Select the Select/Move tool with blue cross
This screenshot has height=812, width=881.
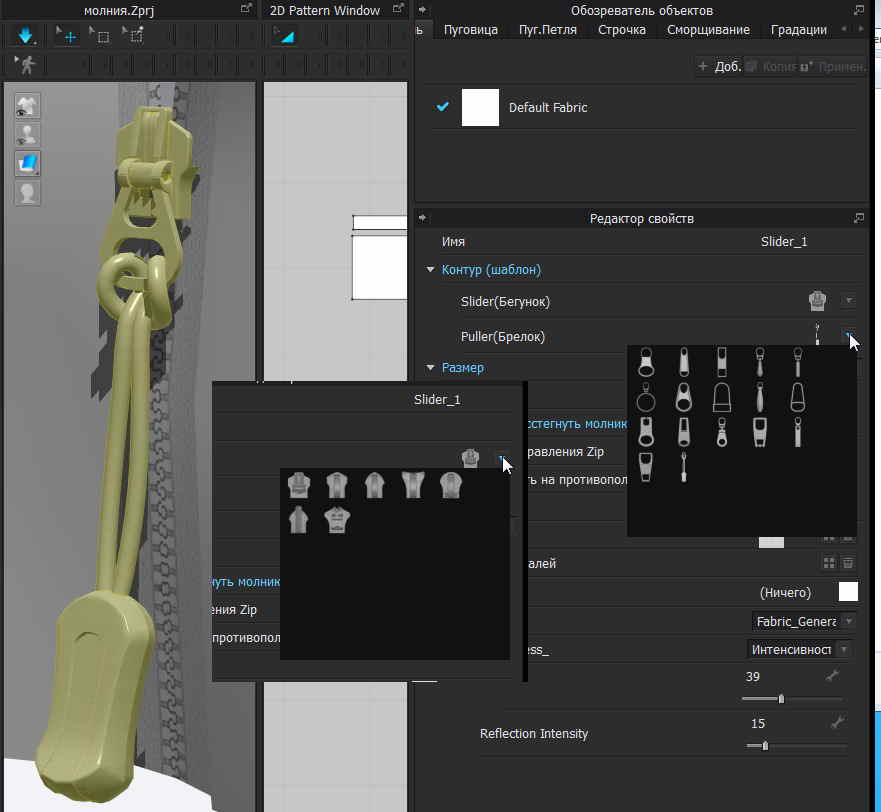66,37
